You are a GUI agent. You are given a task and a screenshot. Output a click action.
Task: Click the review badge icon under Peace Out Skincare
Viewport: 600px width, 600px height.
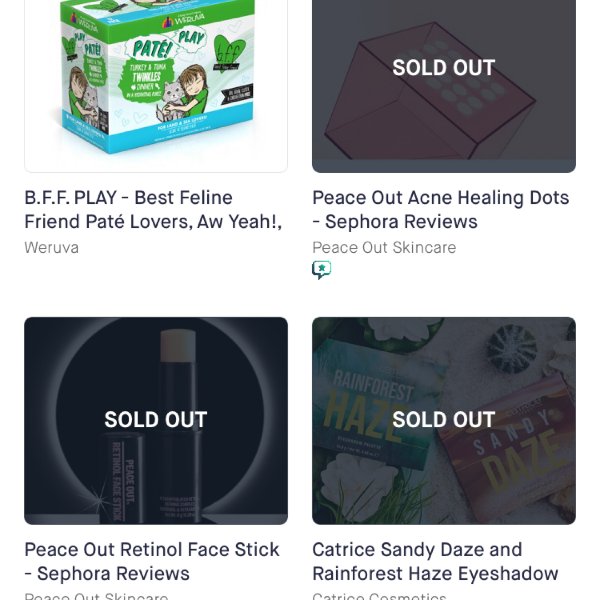click(321, 270)
